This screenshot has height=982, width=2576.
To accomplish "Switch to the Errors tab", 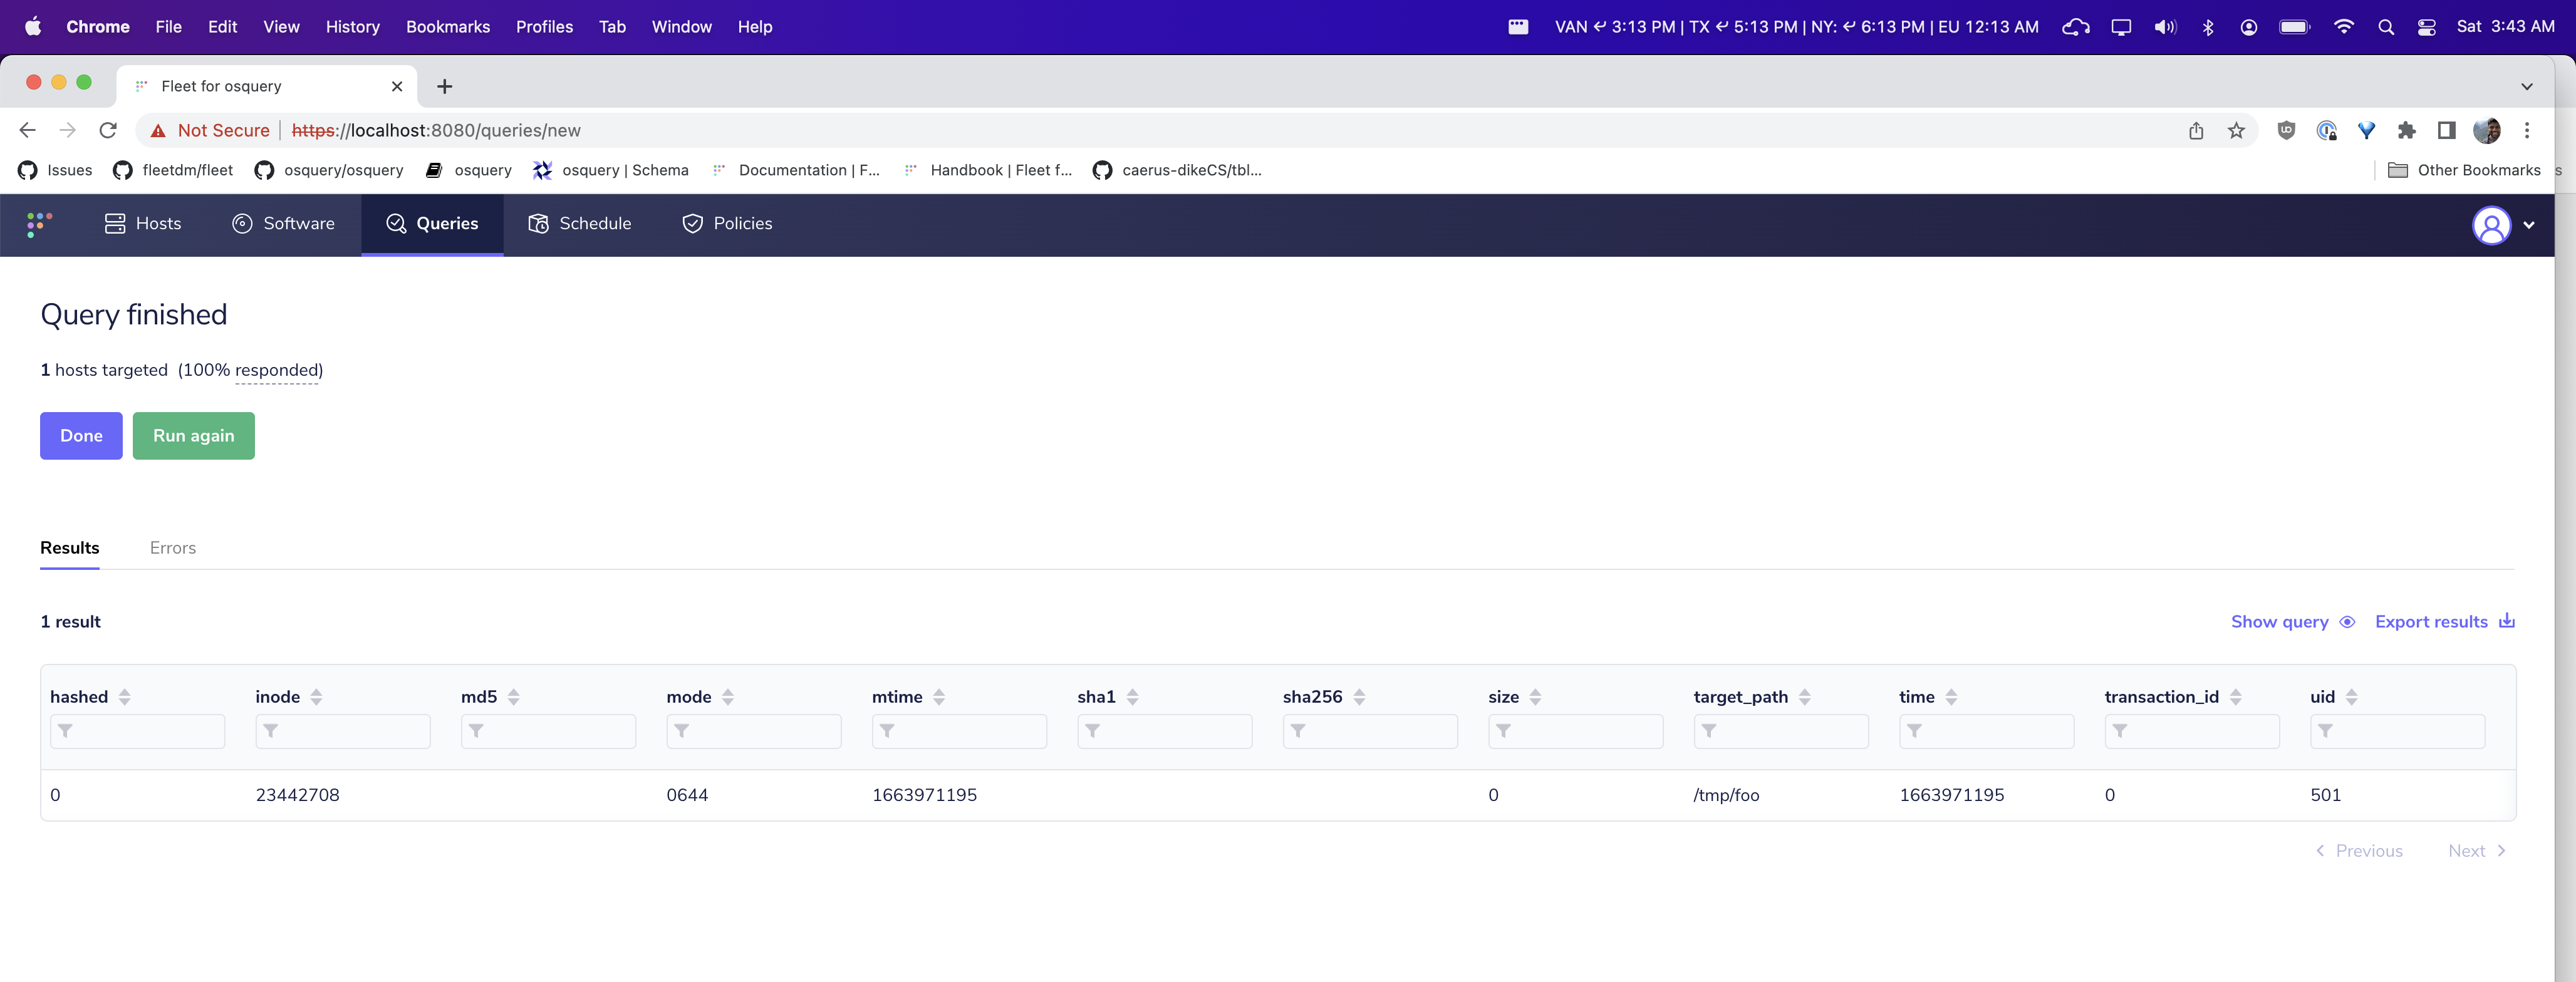I will pyautogui.click(x=172, y=548).
